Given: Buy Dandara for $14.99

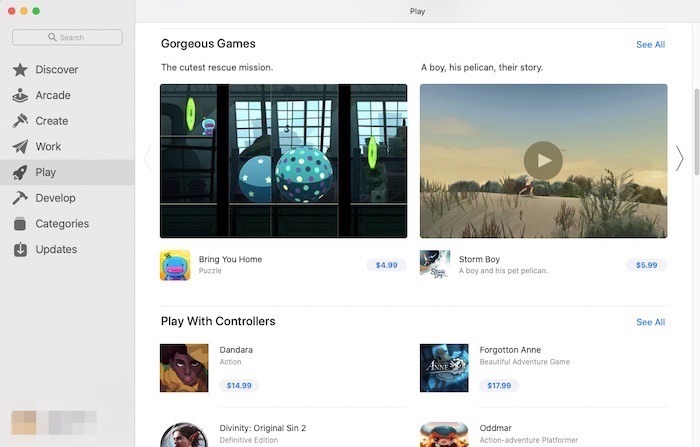Looking at the screenshot, I should (239, 385).
